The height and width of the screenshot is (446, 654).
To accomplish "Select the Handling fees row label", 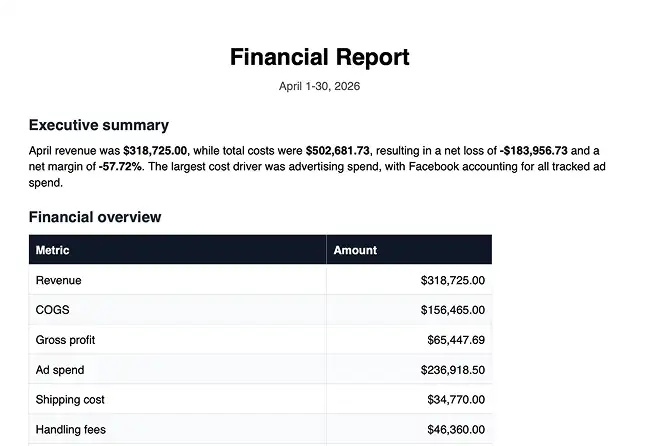I will click(71, 430).
